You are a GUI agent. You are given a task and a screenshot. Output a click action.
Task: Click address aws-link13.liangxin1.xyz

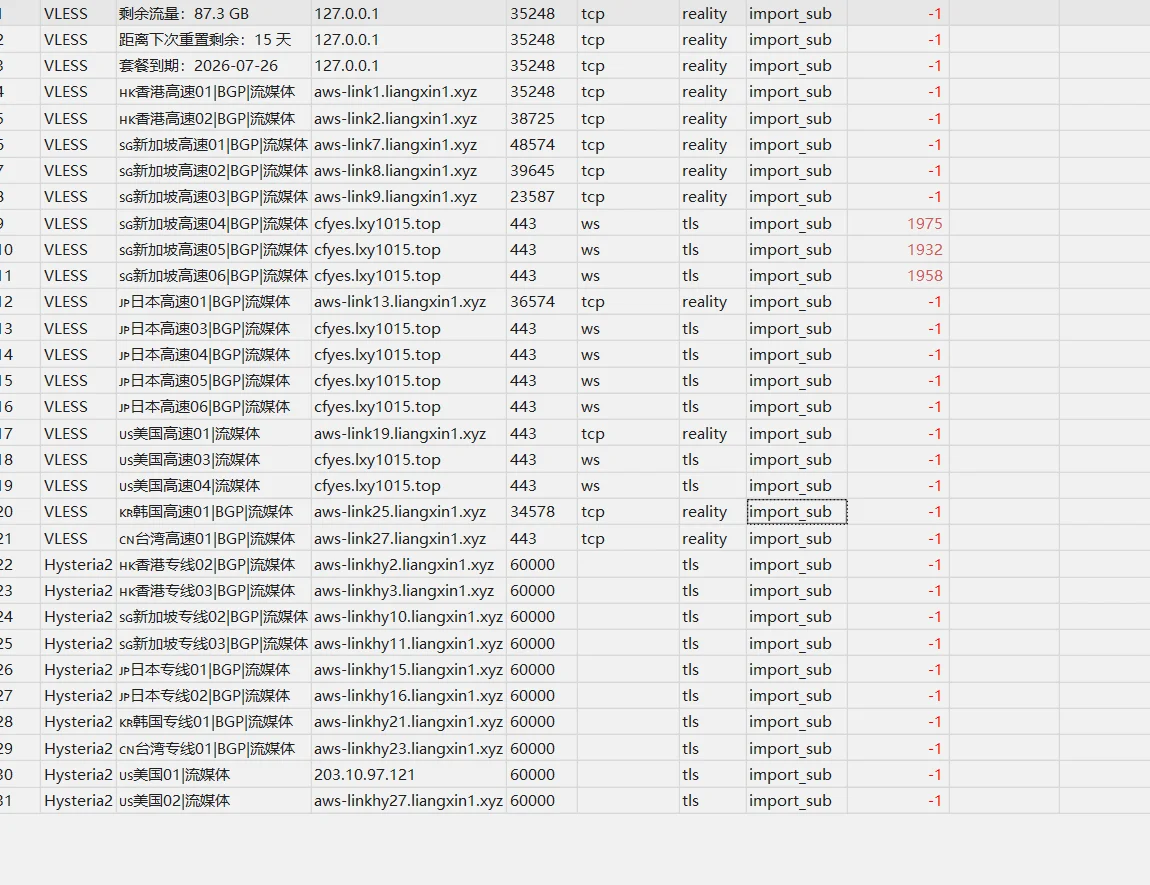coord(400,302)
